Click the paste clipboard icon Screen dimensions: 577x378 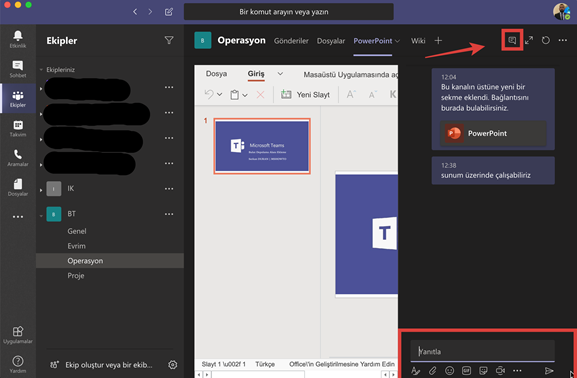(234, 95)
